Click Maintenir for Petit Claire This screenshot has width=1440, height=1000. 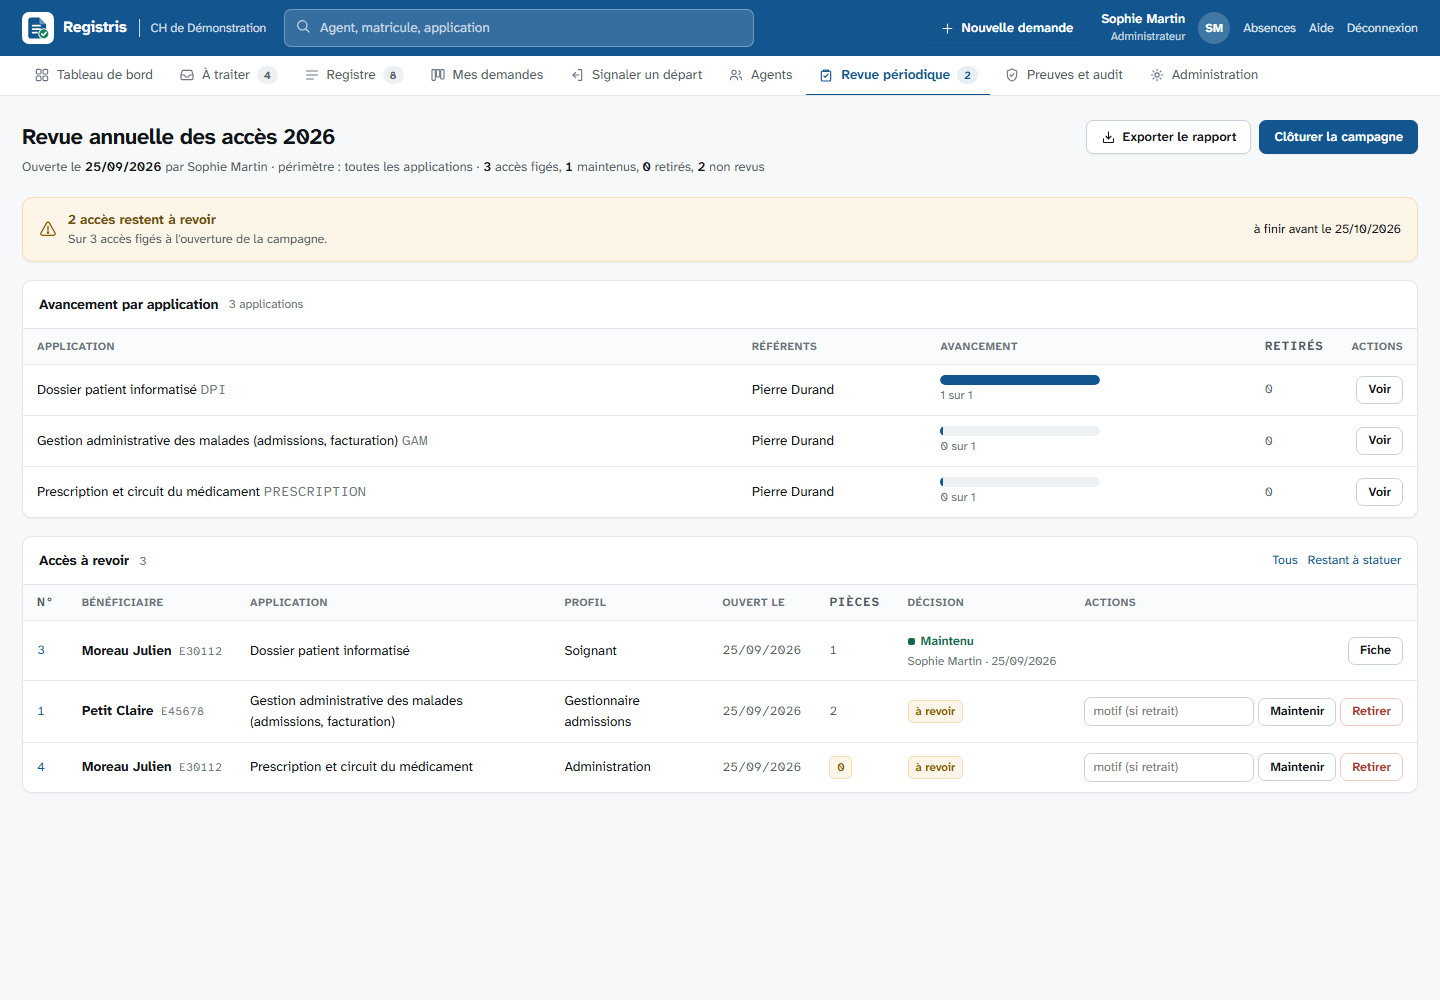(1297, 712)
